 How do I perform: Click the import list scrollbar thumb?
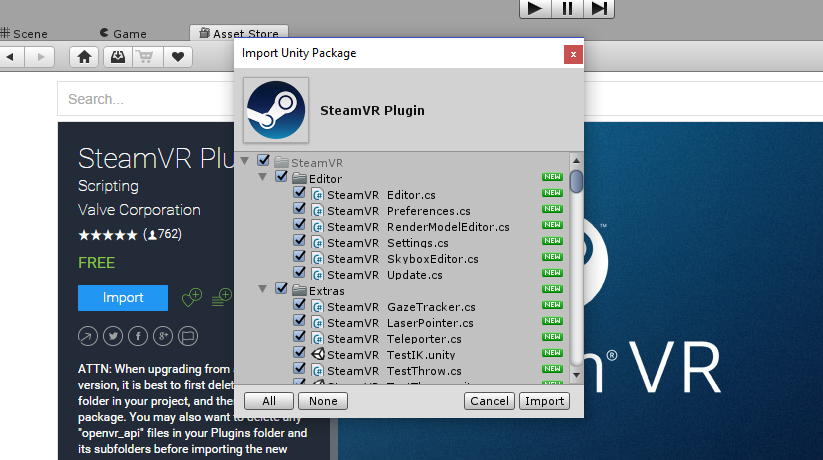click(x=576, y=181)
